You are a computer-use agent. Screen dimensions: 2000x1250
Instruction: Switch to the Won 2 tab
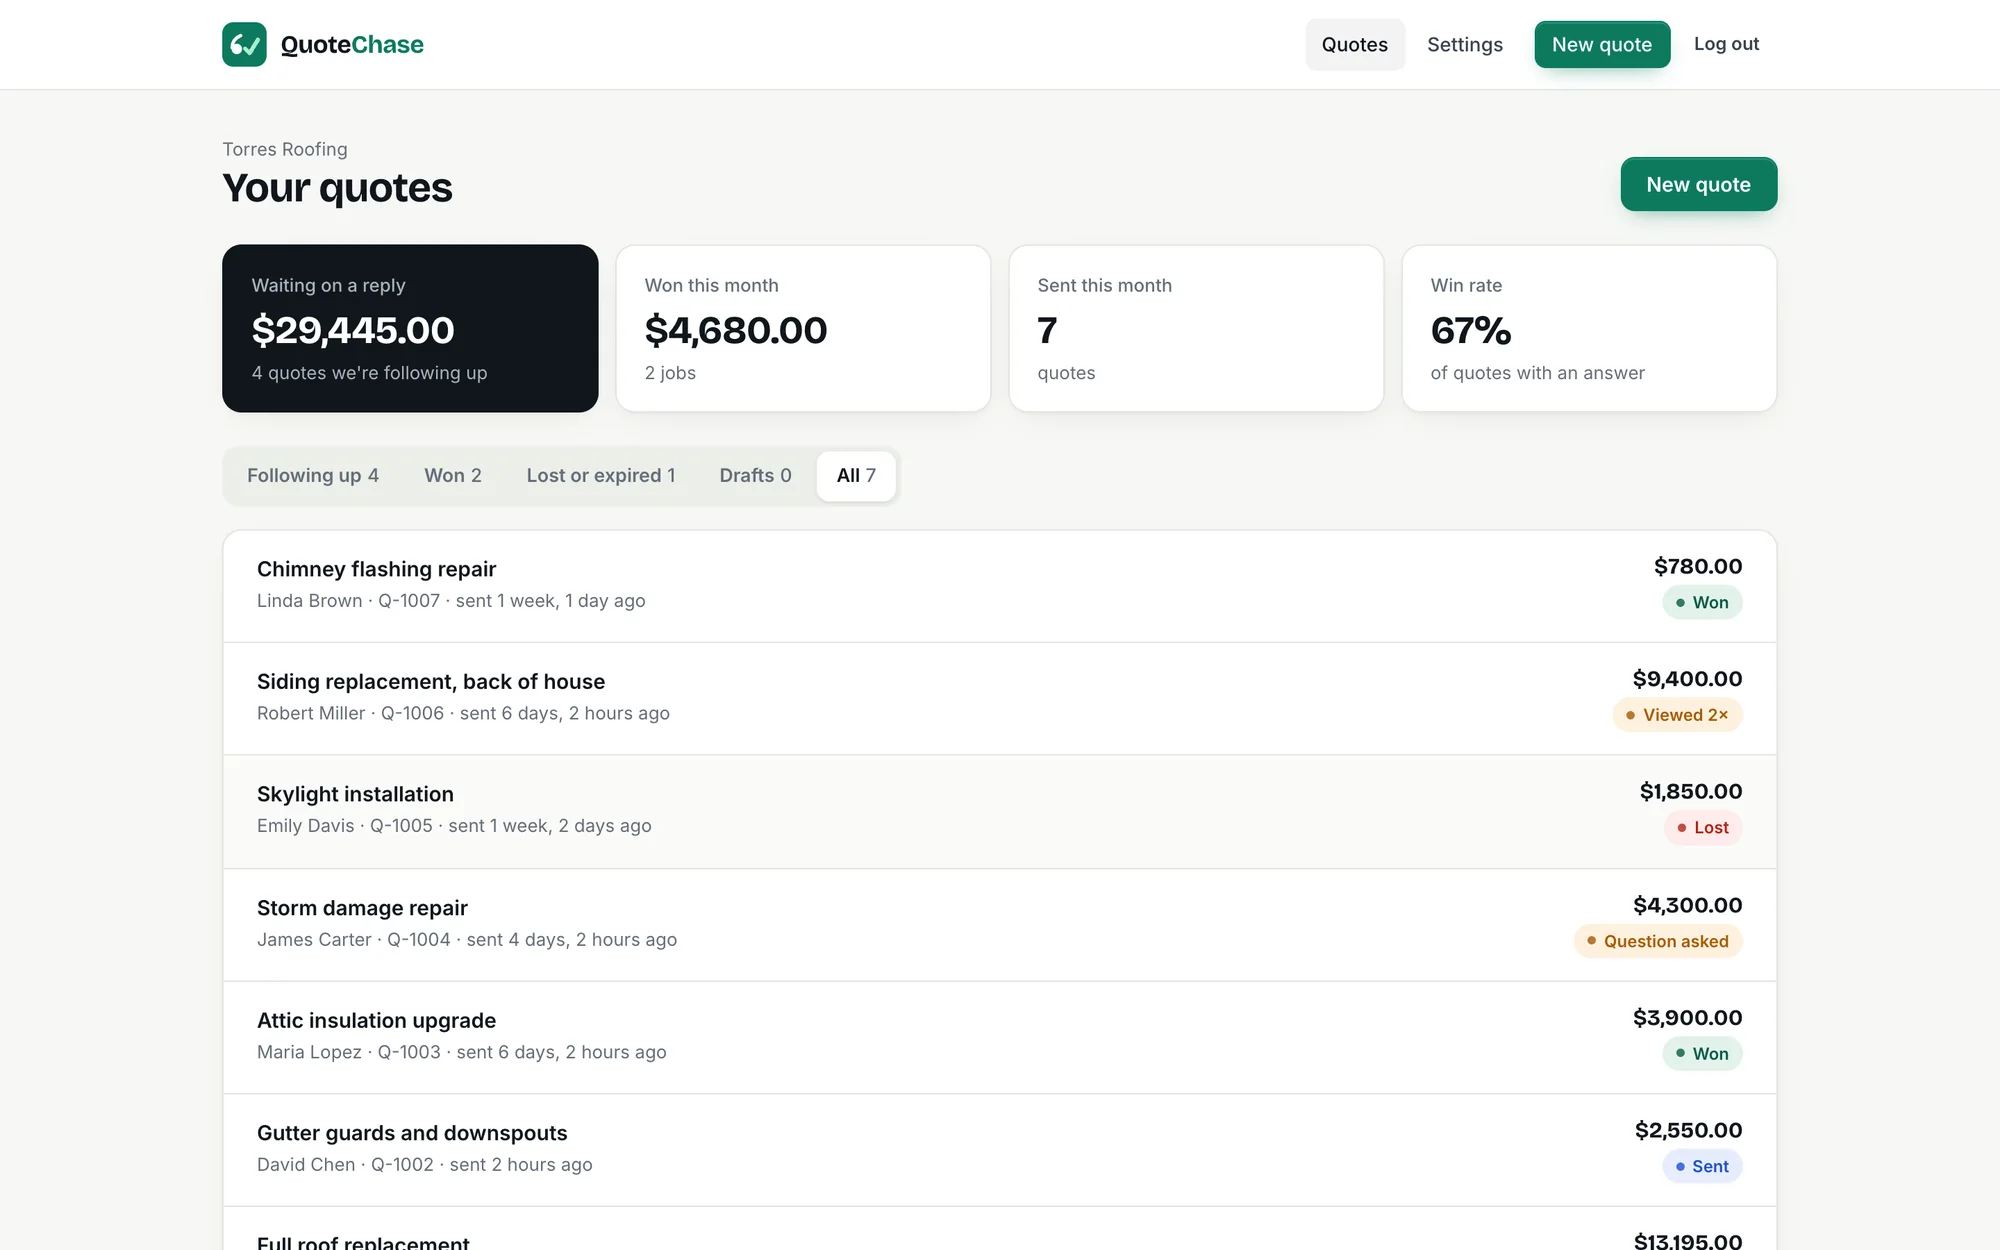453,475
